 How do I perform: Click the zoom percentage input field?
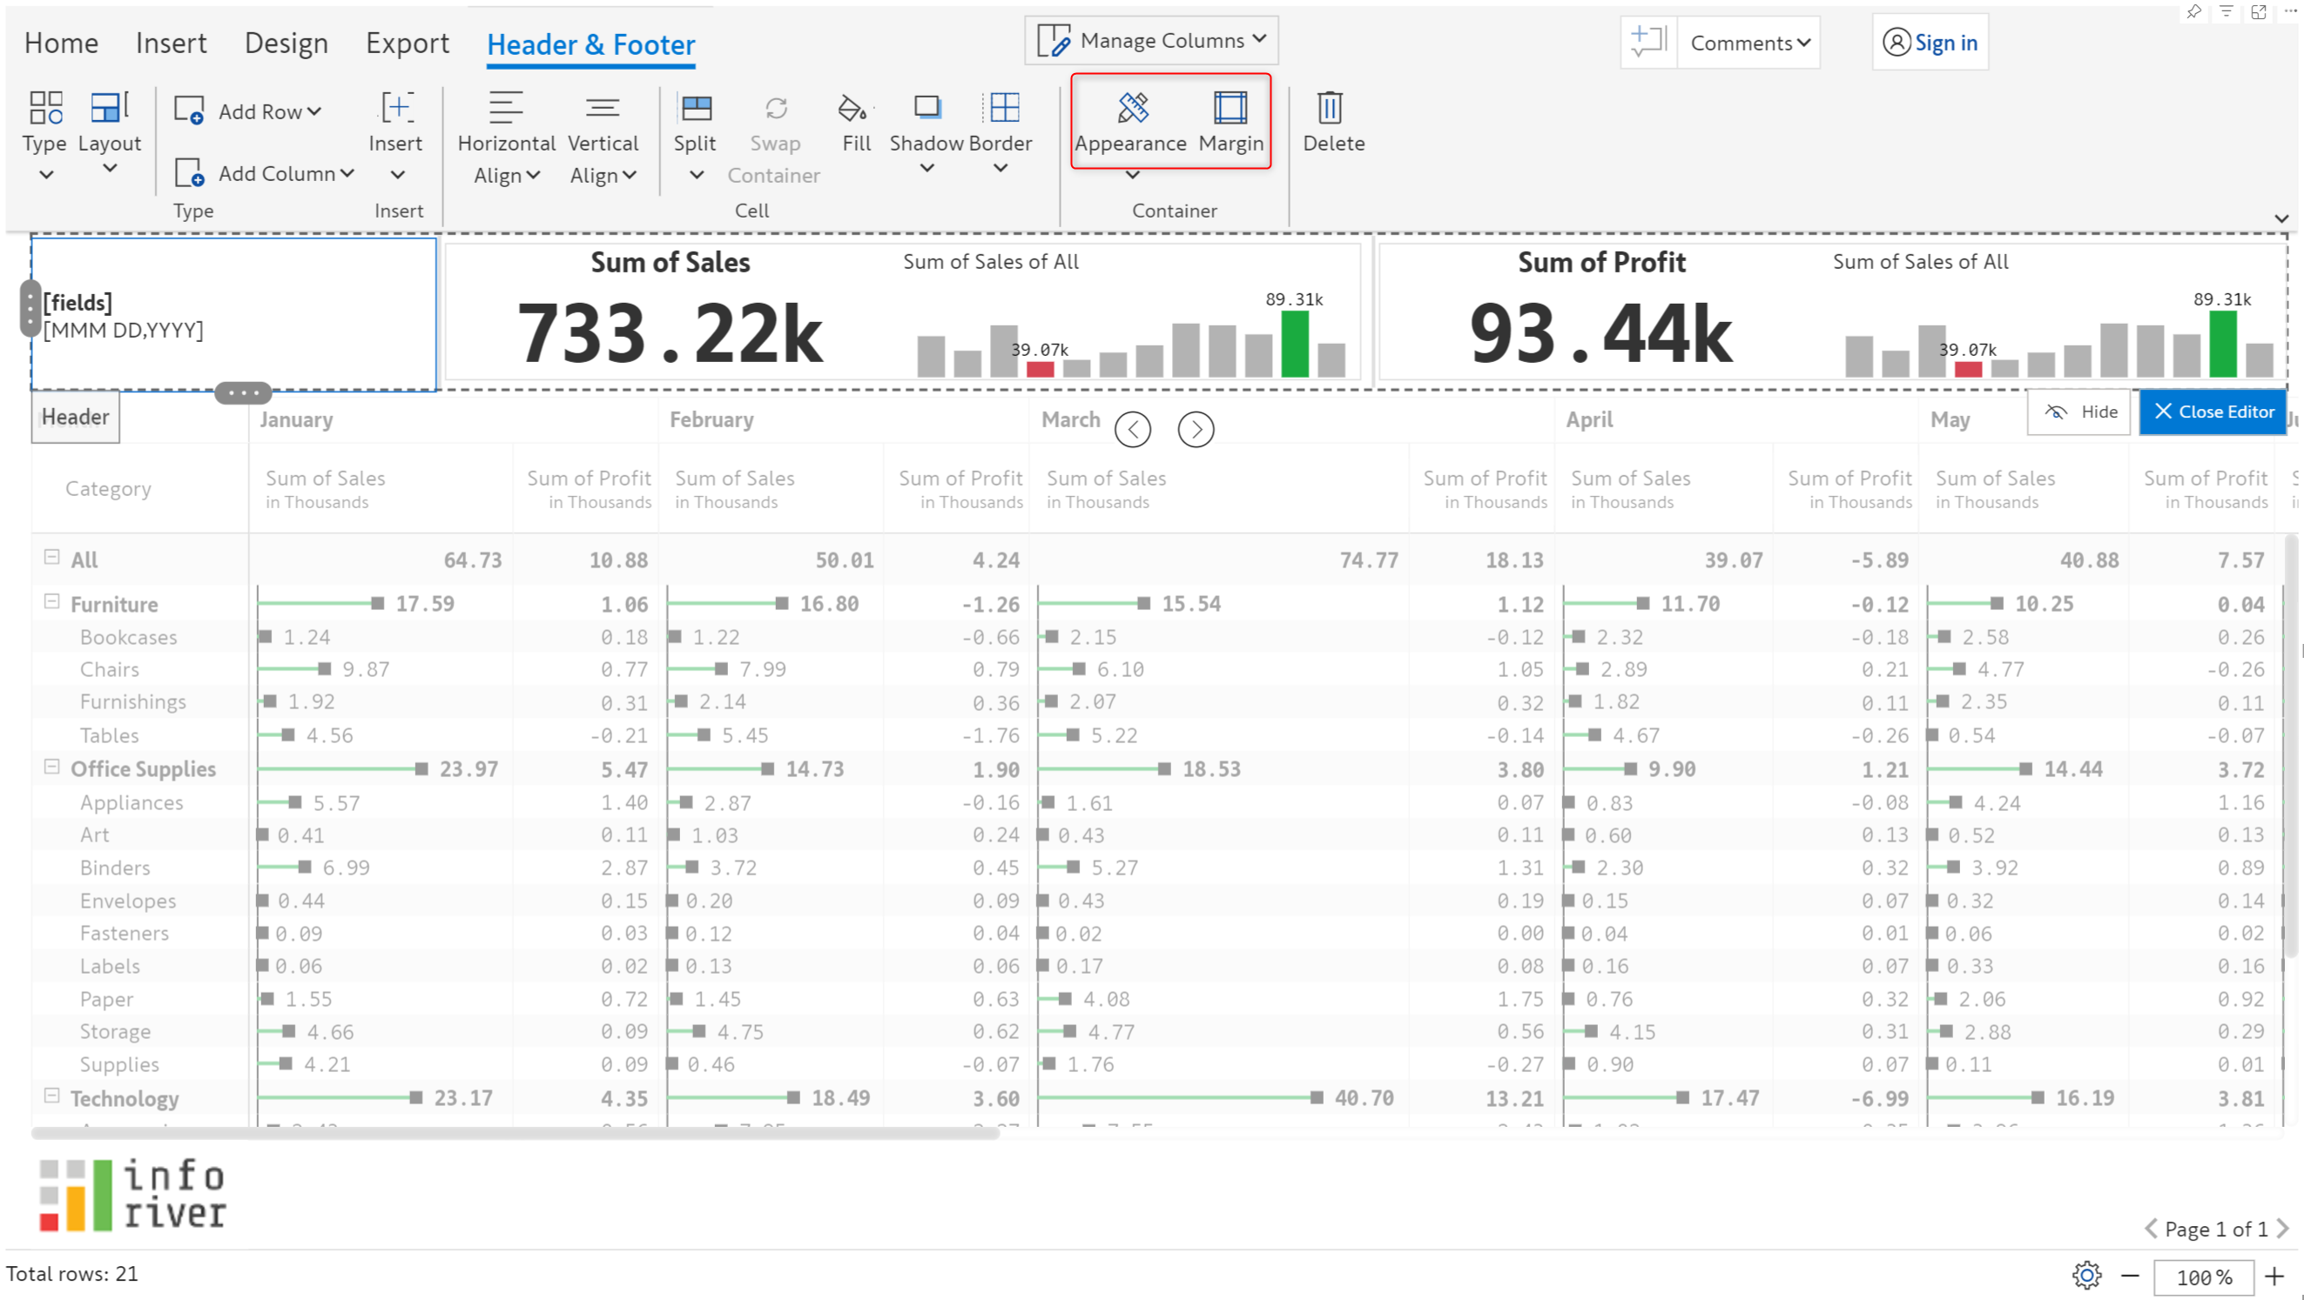tap(2203, 1277)
